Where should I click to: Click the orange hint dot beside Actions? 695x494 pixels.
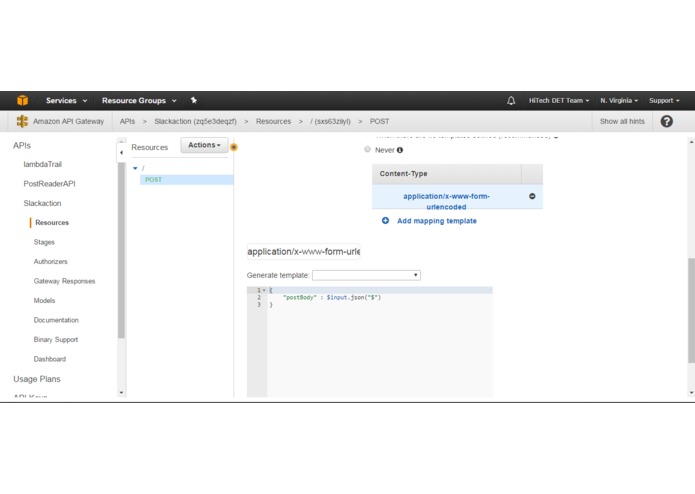tap(234, 147)
